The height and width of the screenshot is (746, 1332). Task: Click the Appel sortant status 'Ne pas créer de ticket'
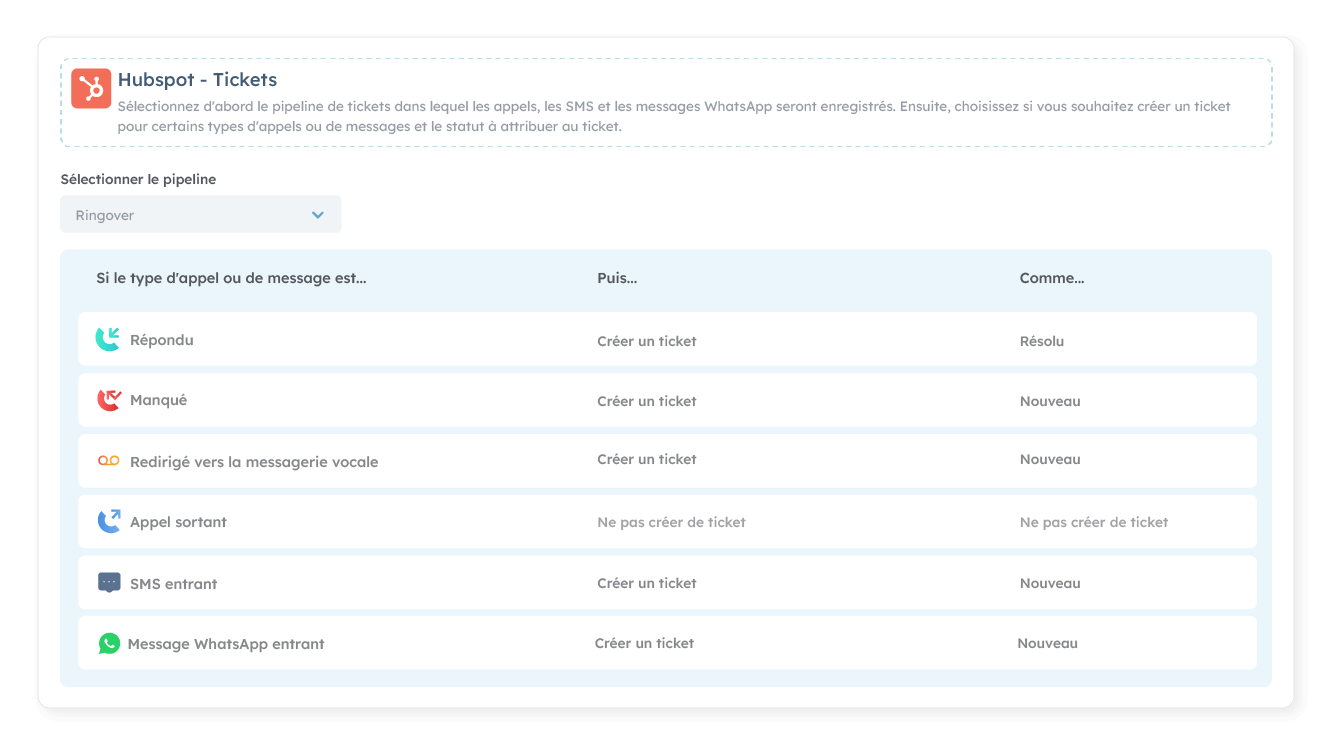[x=1094, y=522]
